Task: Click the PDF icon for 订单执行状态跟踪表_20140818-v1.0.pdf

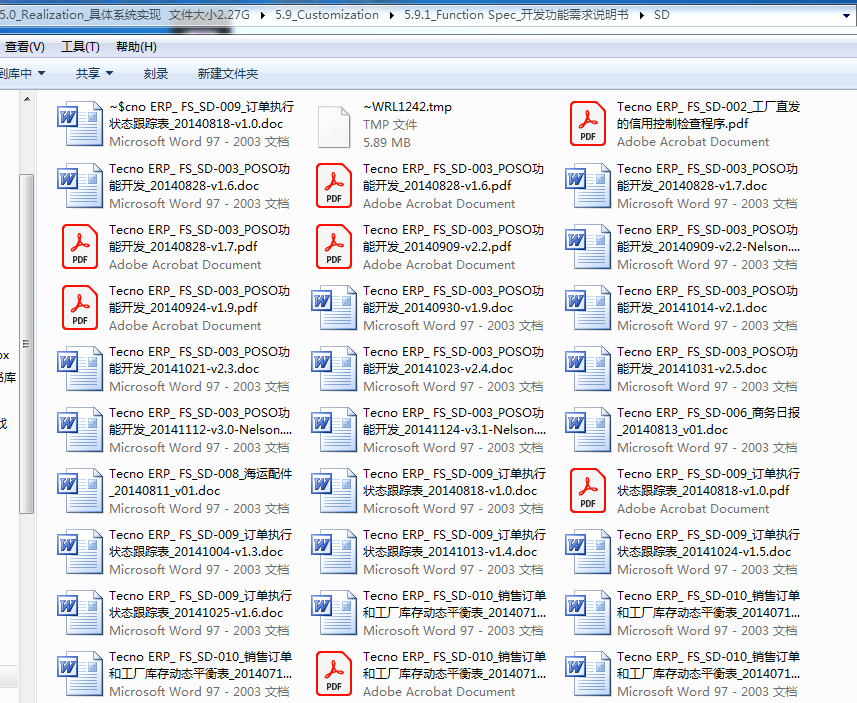Action: tap(588, 491)
